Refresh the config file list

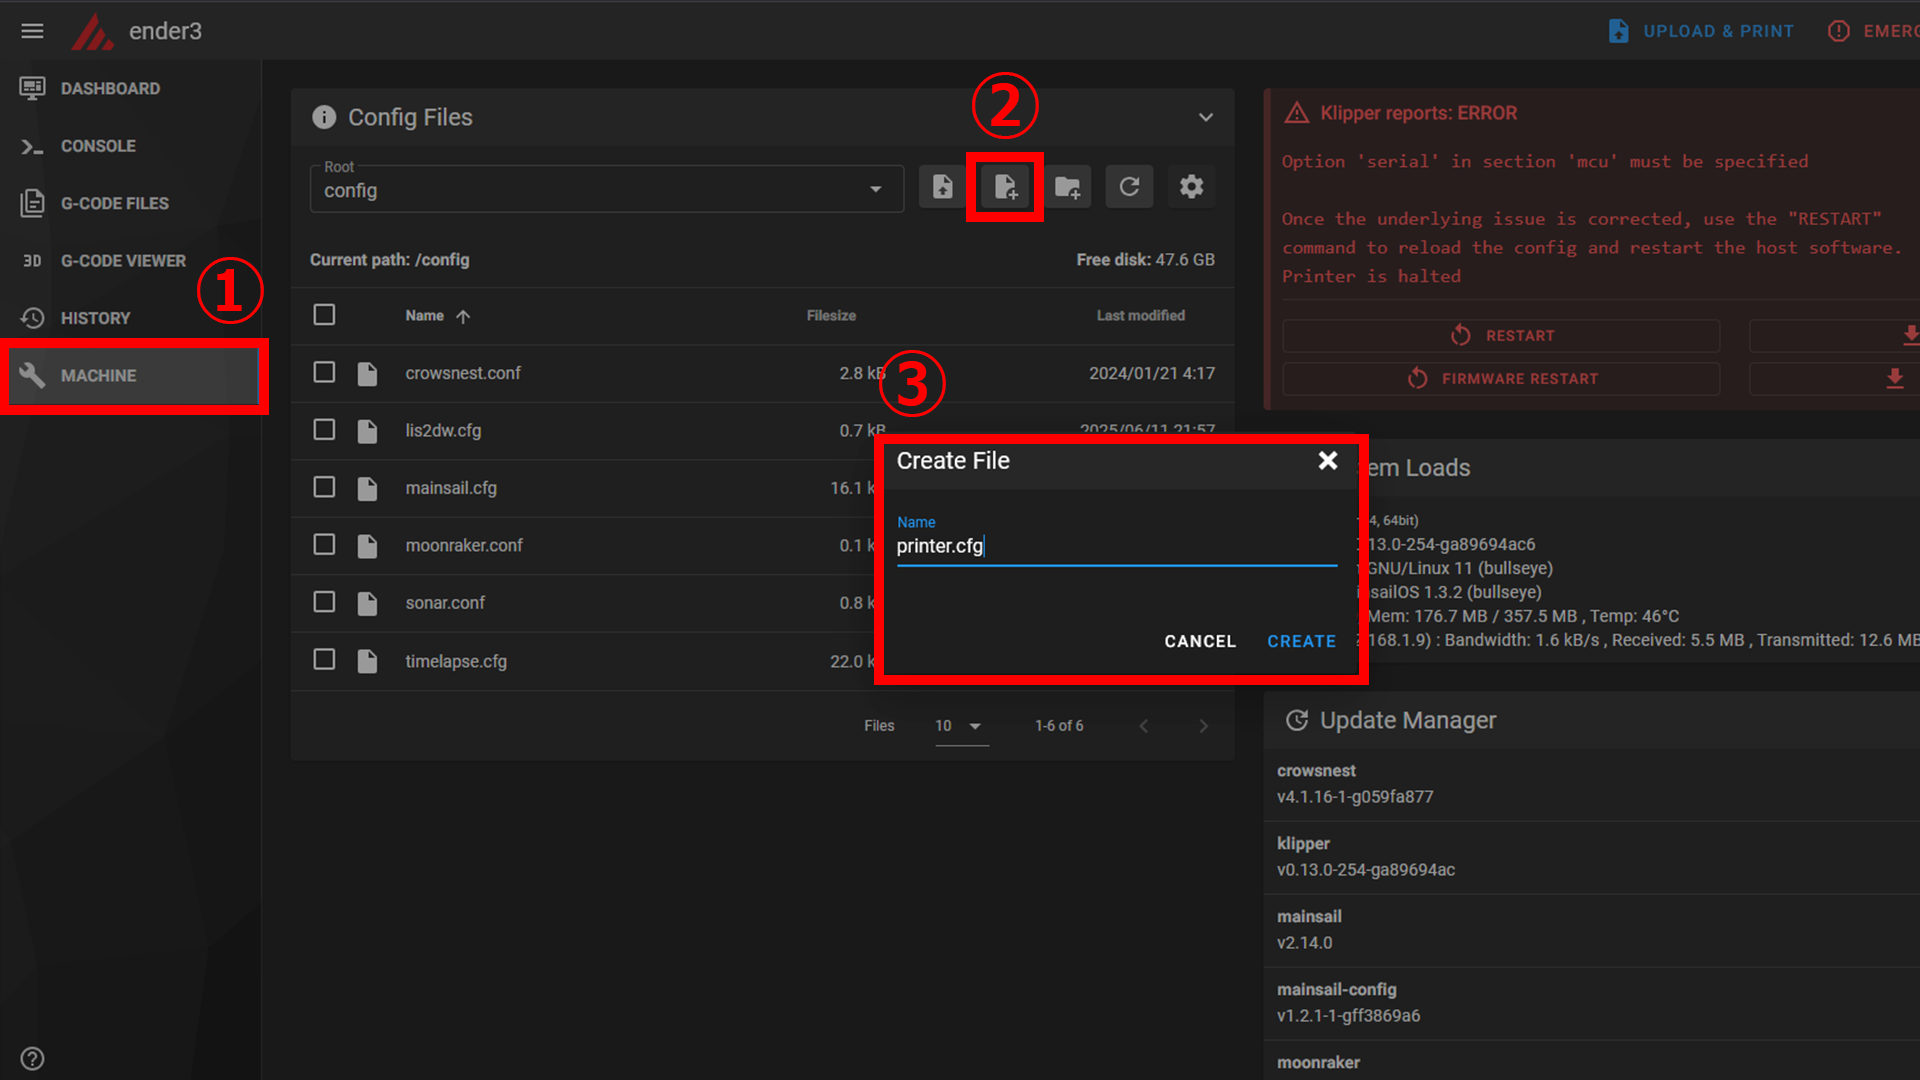[1129, 187]
